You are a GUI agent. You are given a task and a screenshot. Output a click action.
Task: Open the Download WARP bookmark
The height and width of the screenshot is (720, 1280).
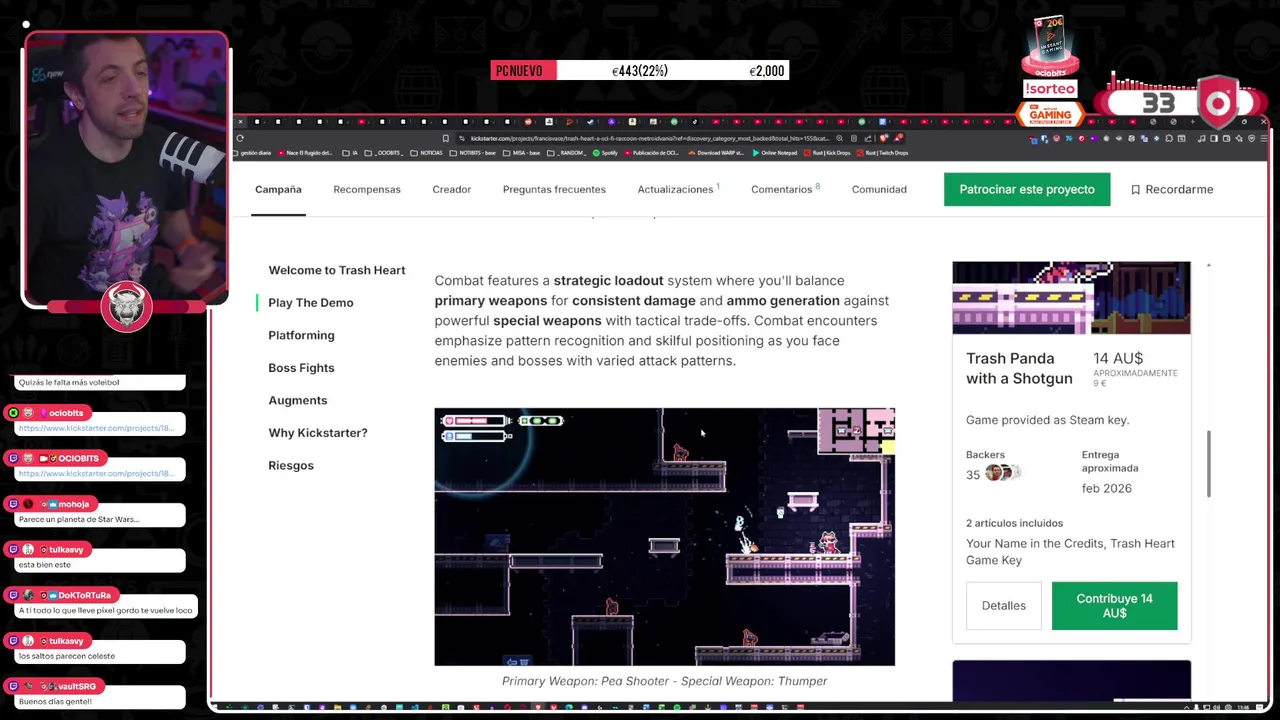click(x=716, y=153)
